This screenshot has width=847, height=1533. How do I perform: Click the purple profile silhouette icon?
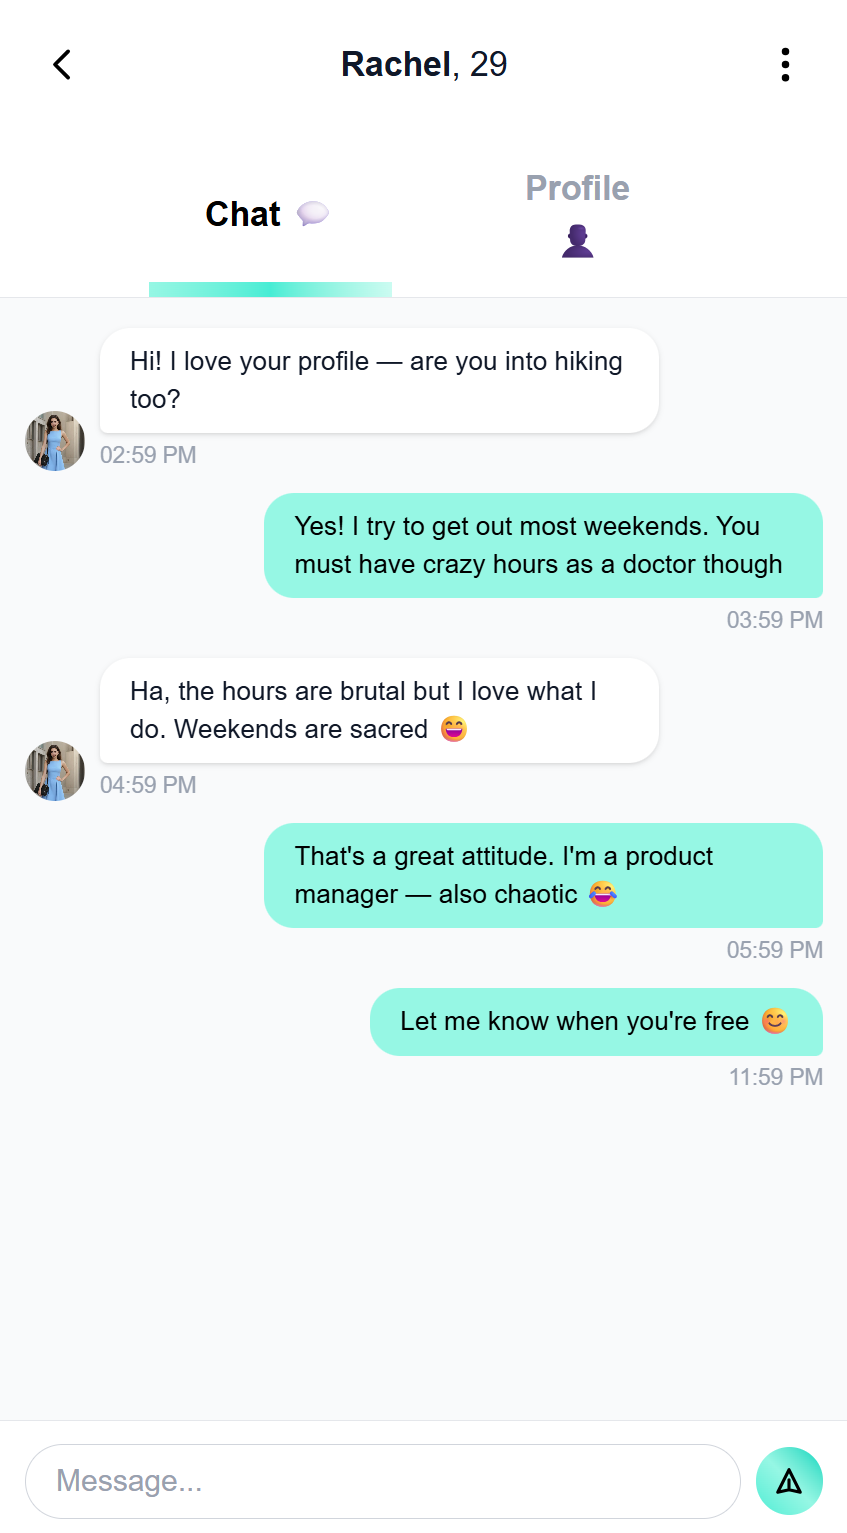[x=577, y=241]
